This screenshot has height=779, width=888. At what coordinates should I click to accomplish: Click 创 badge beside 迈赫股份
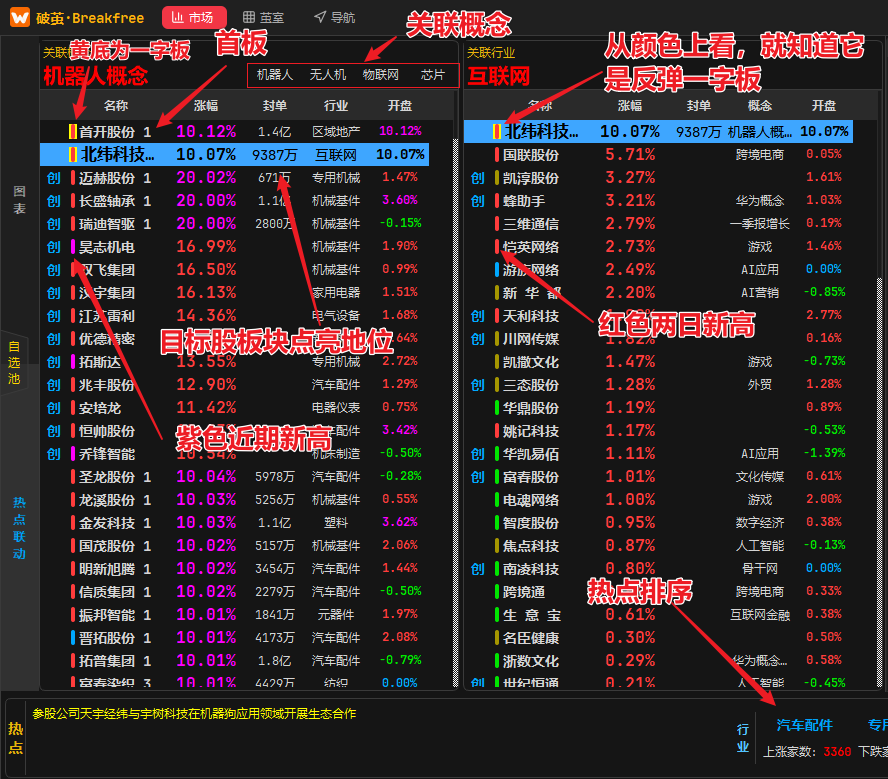54,178
